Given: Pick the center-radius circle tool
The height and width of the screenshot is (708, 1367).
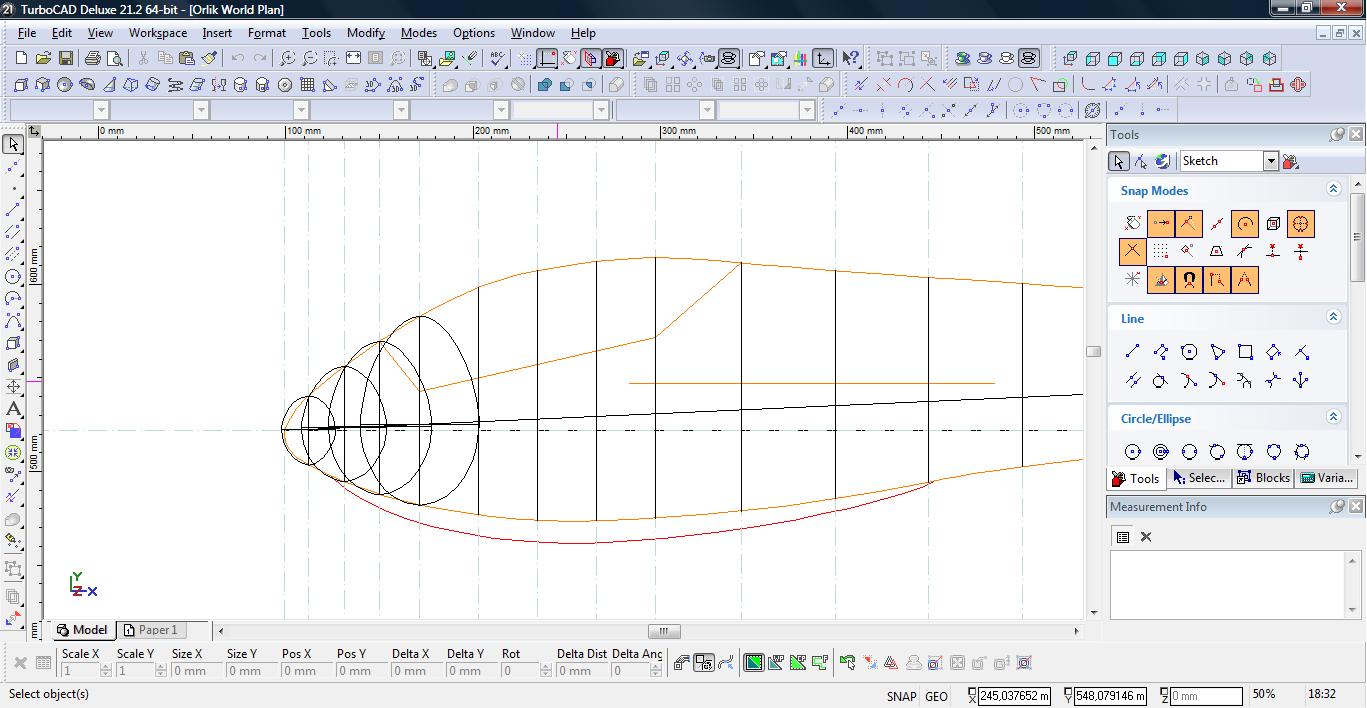Looking at the screenshot, I should 1132,452.
